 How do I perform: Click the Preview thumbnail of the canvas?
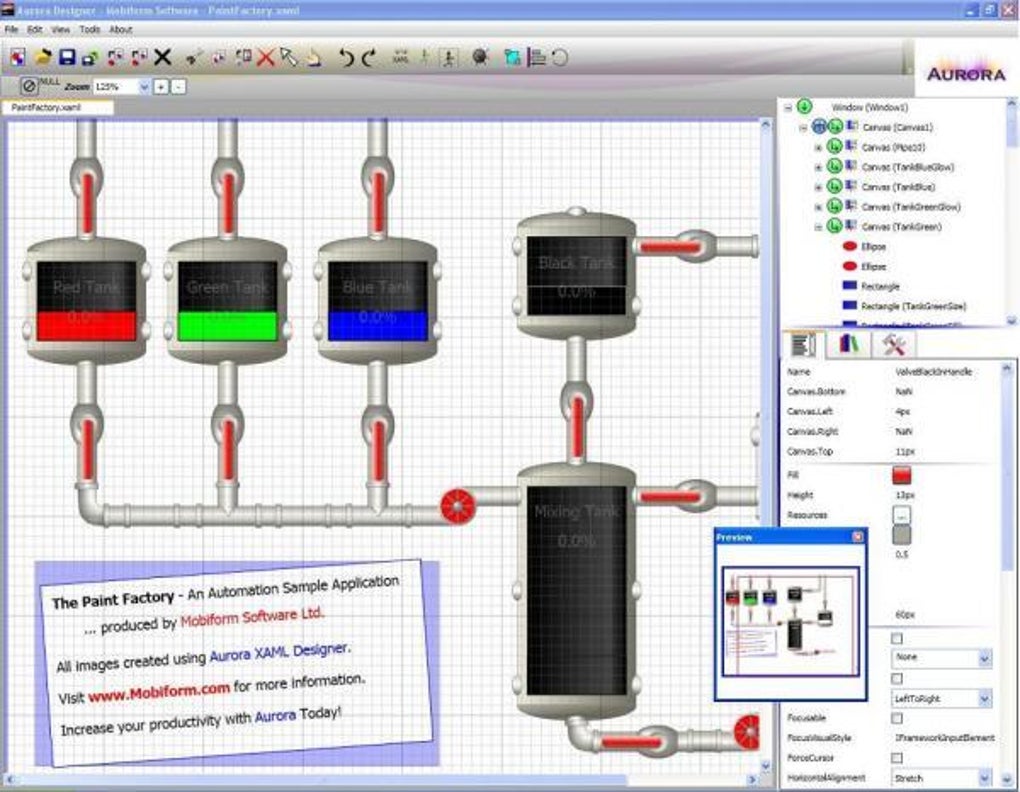point(790,622)
